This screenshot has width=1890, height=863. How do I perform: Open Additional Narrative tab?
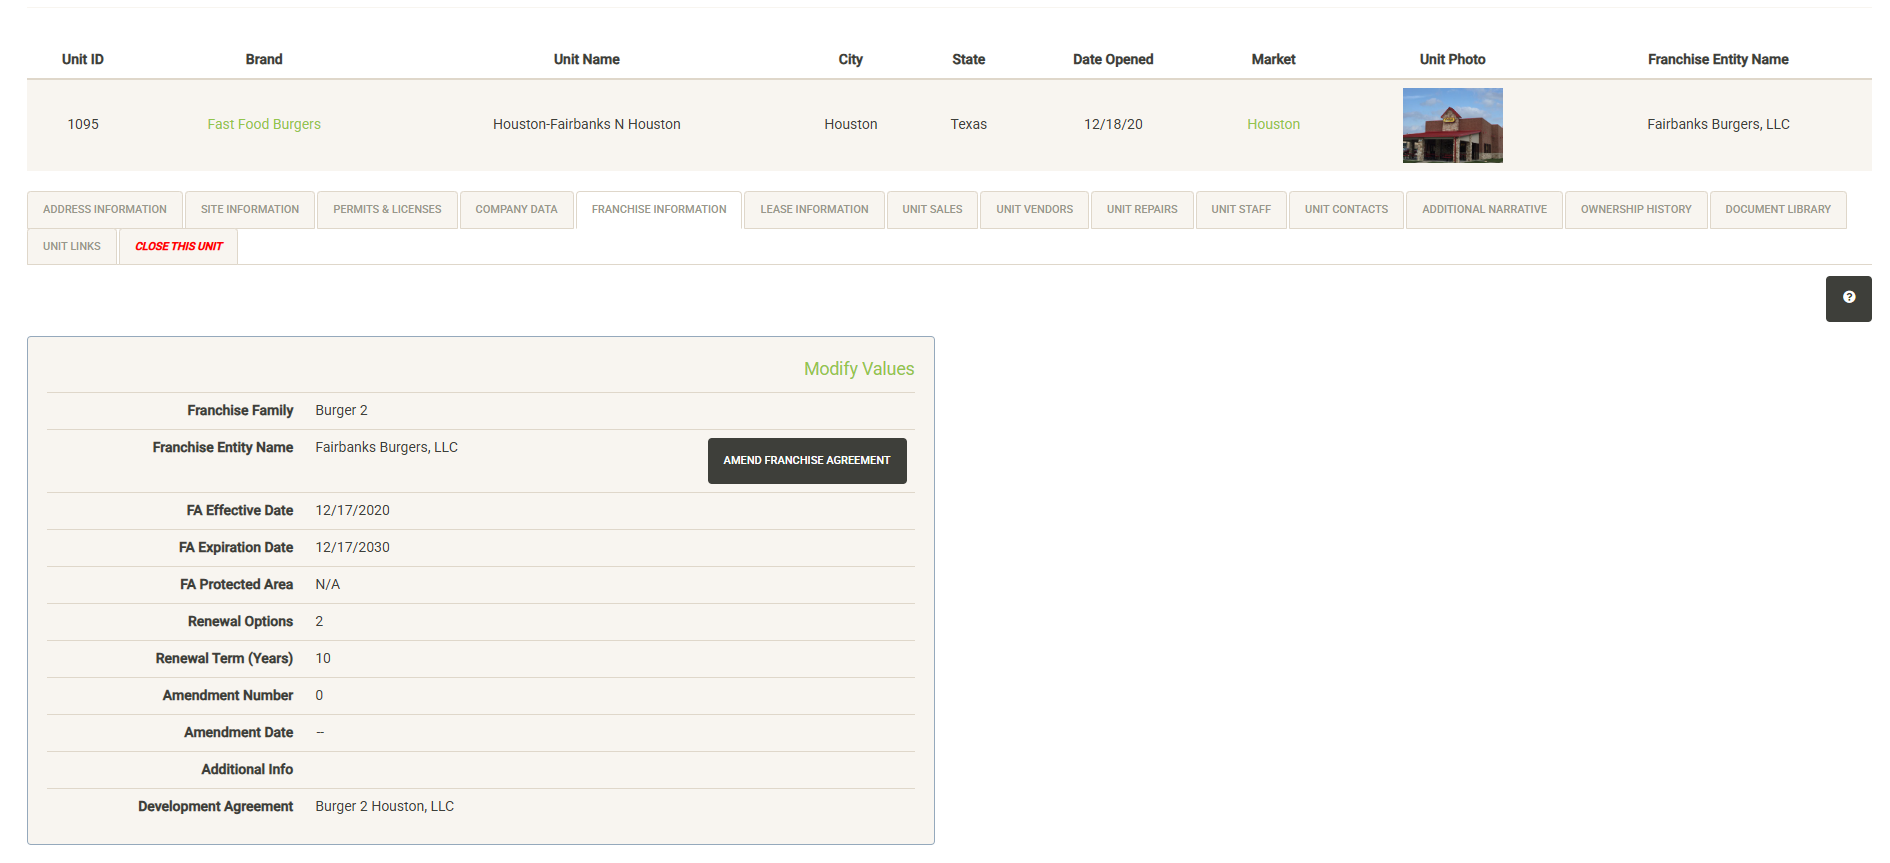(x=1484, y=210)
